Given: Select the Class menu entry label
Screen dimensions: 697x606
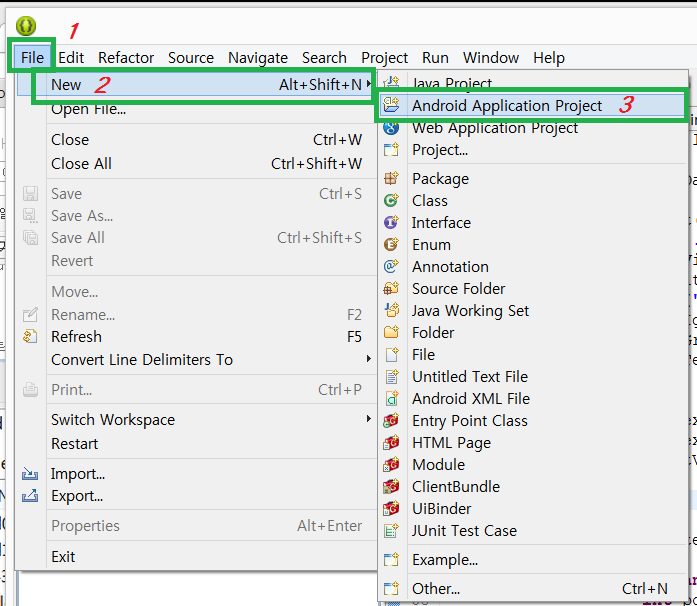Looking at the screenshot, I should [x=429, y=201].
